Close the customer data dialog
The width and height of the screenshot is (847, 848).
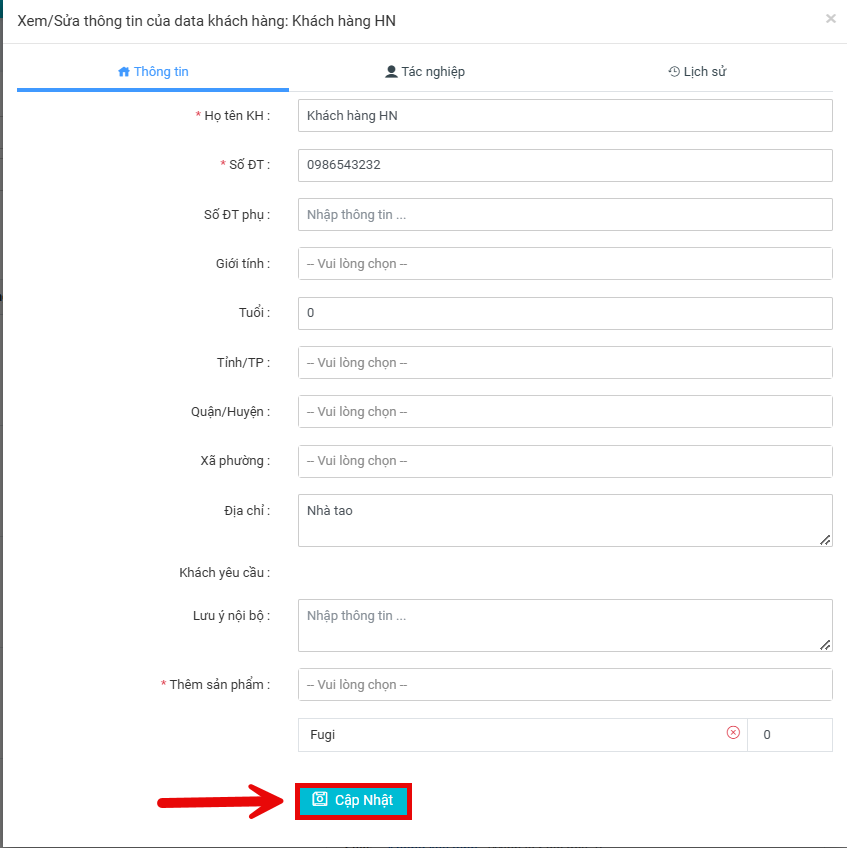point(830,19)
